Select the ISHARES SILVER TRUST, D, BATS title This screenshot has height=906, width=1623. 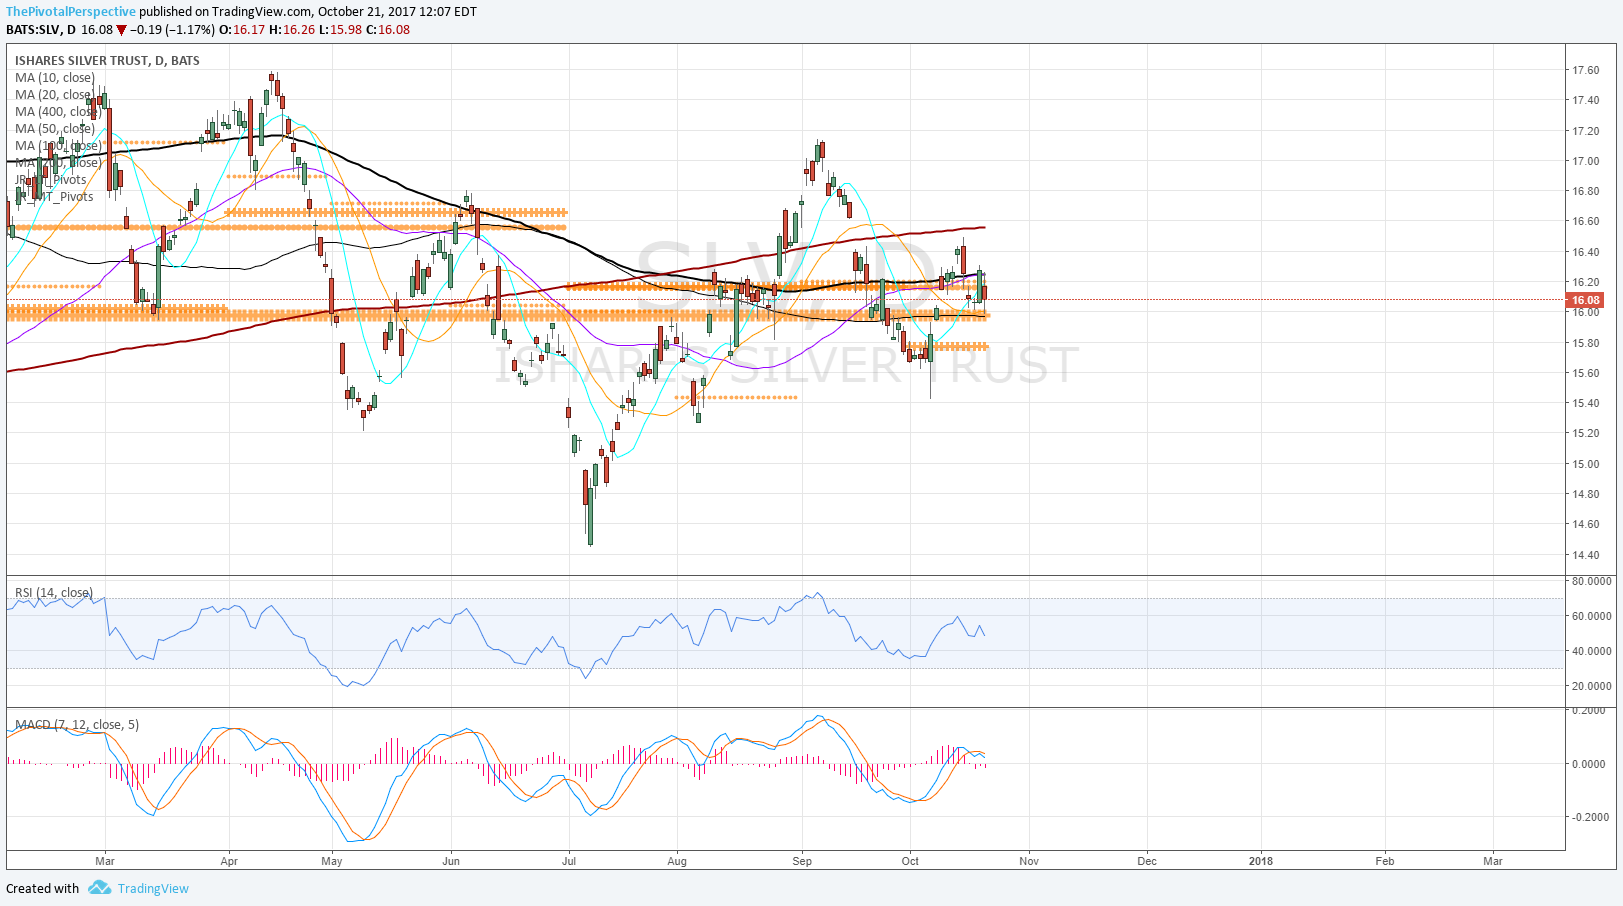(107, 60)
